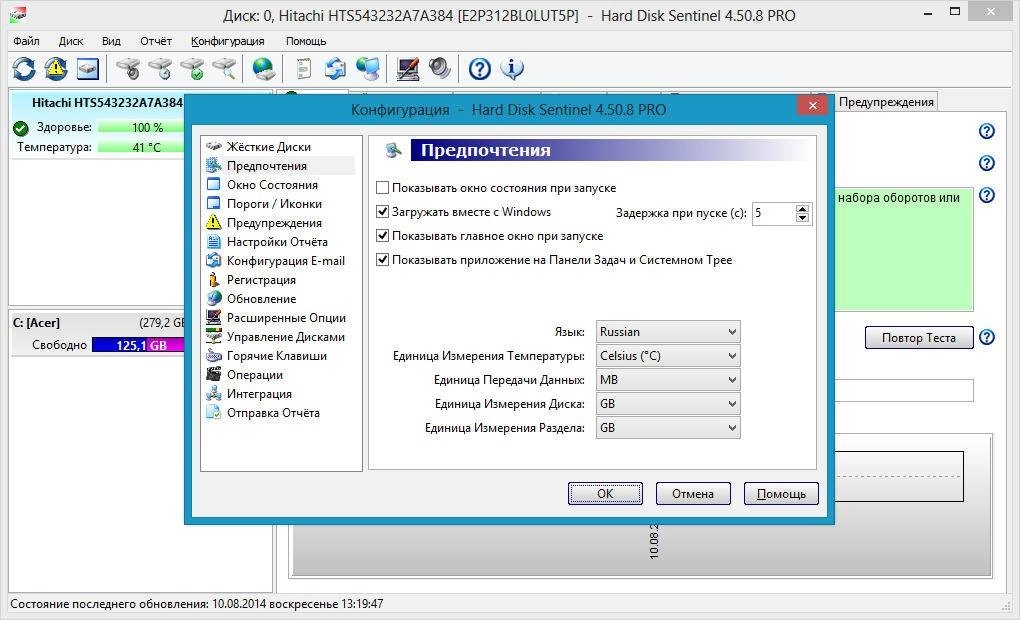The width and height of the screenshot is (1020, 620).
Task: Click the Refresh toolbar icon
Action: (24, 68)
